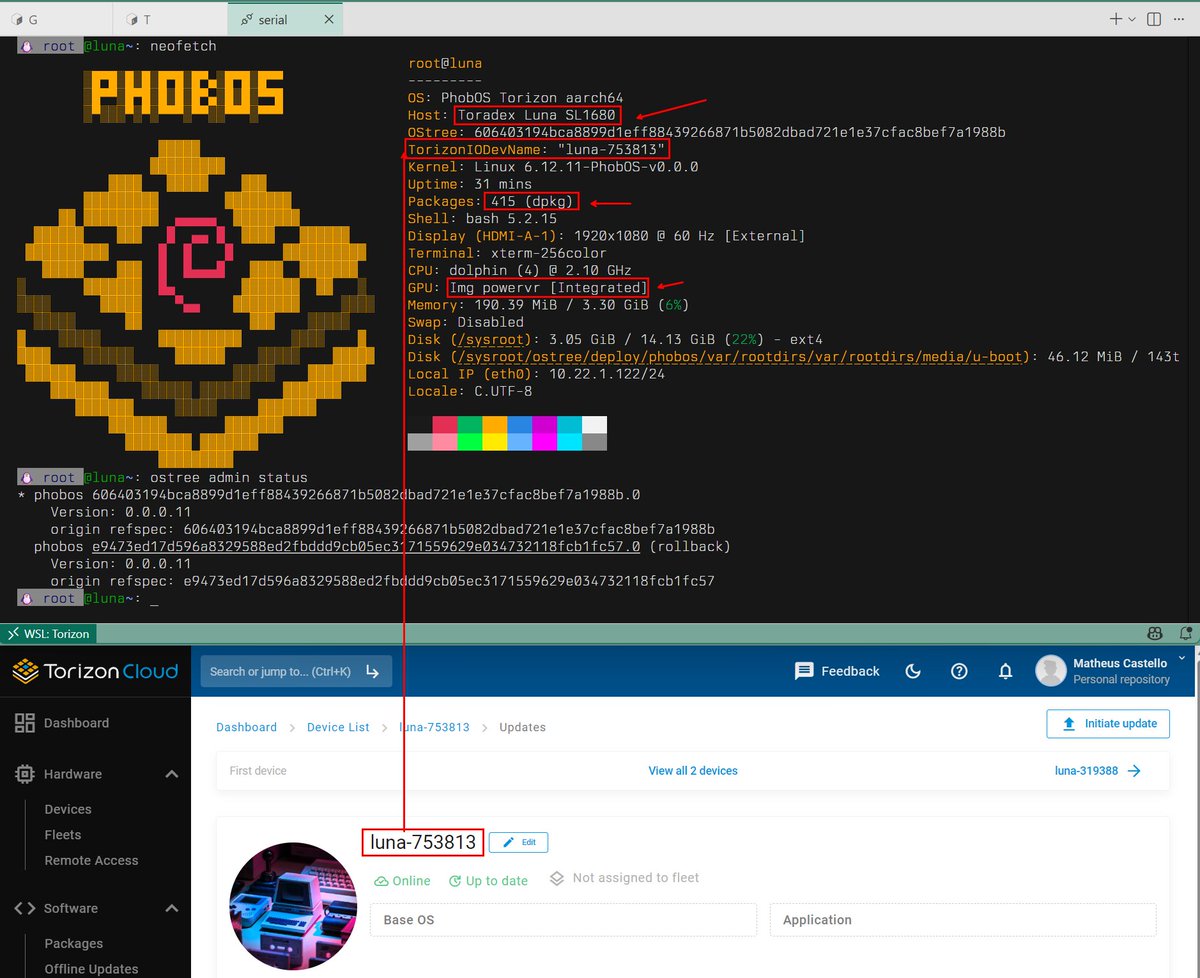Click the Up to date status

[x=488, y=881]
